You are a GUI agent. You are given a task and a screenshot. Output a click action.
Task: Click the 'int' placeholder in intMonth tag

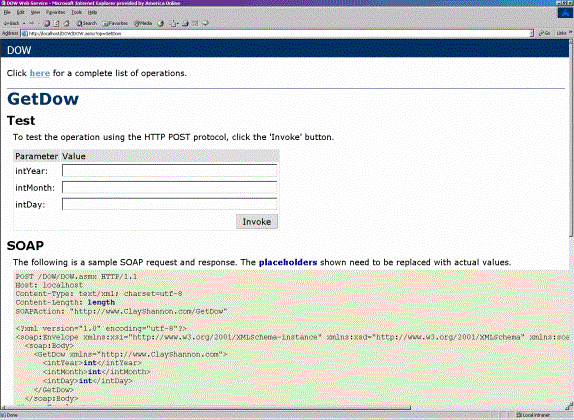(x=94, y=372)
